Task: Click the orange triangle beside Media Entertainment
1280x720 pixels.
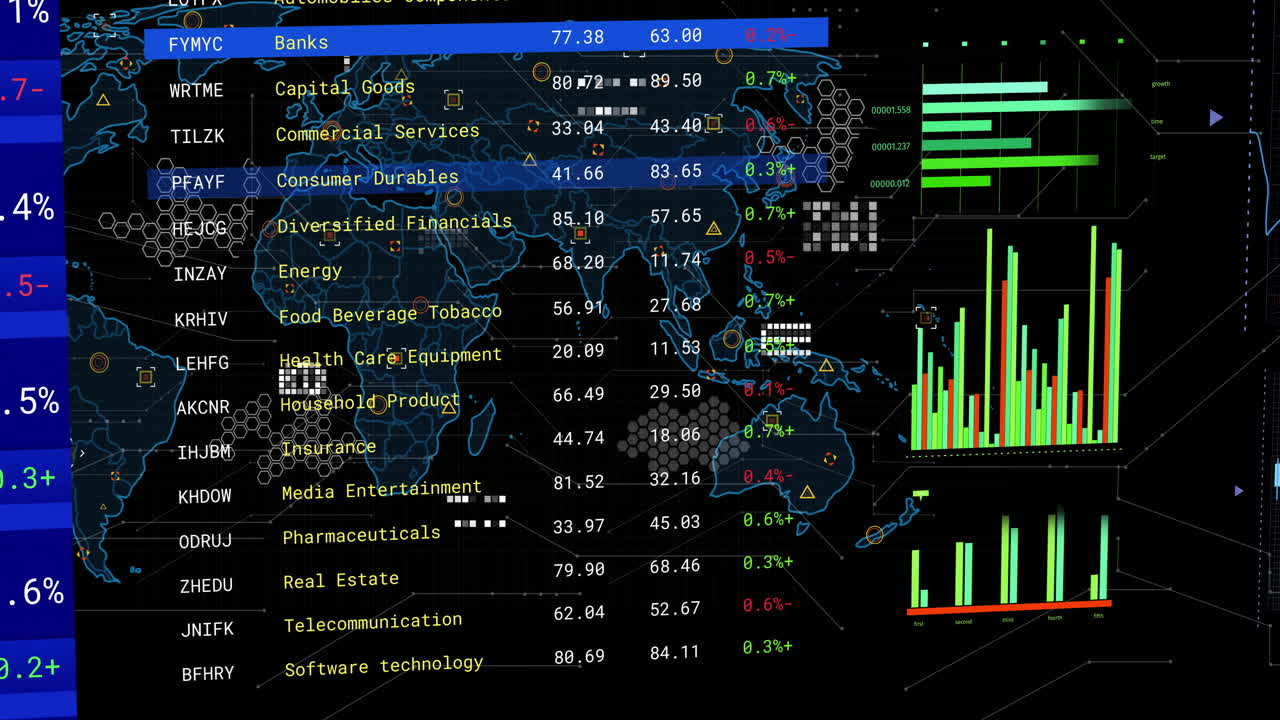Action: click(x=806, y=491)
